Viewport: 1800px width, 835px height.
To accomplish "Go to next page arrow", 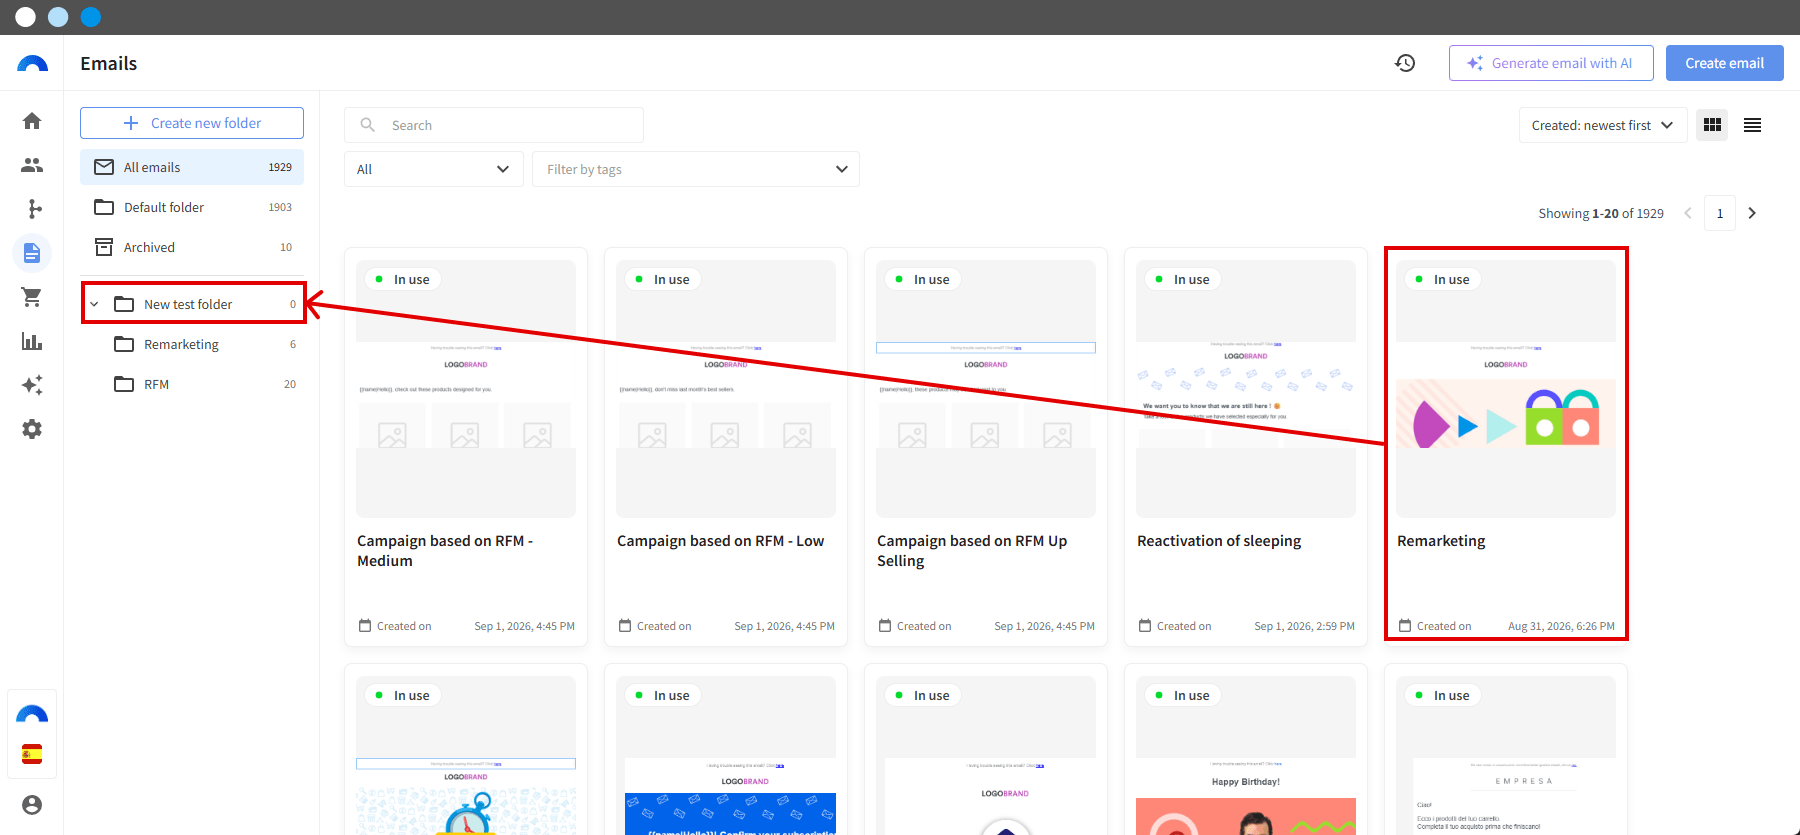I will (x=1752, y=213).
